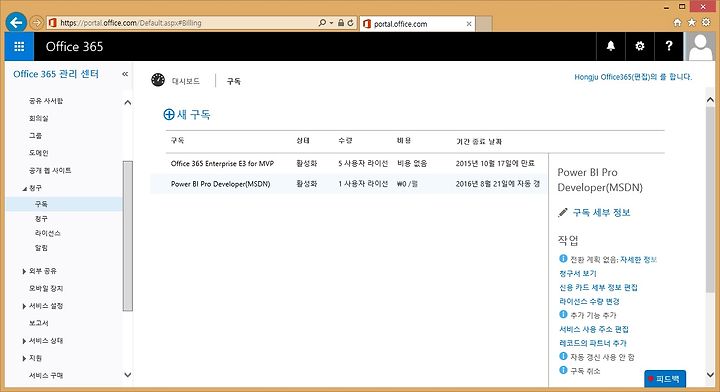Open browser home icon
The image size is (720, 392).
(x=677, y=22)
